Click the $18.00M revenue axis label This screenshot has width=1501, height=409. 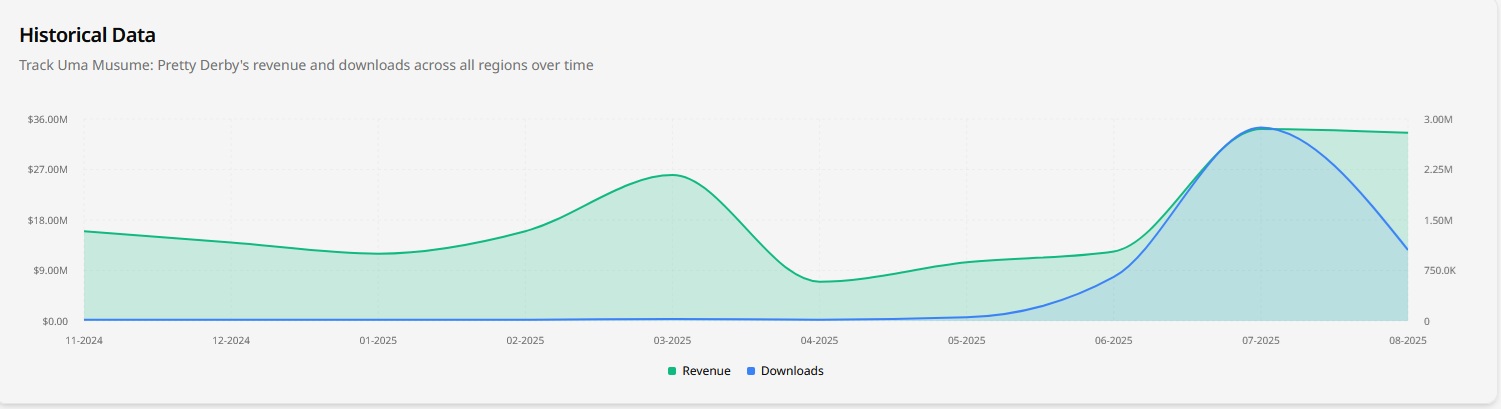point(48,221)
